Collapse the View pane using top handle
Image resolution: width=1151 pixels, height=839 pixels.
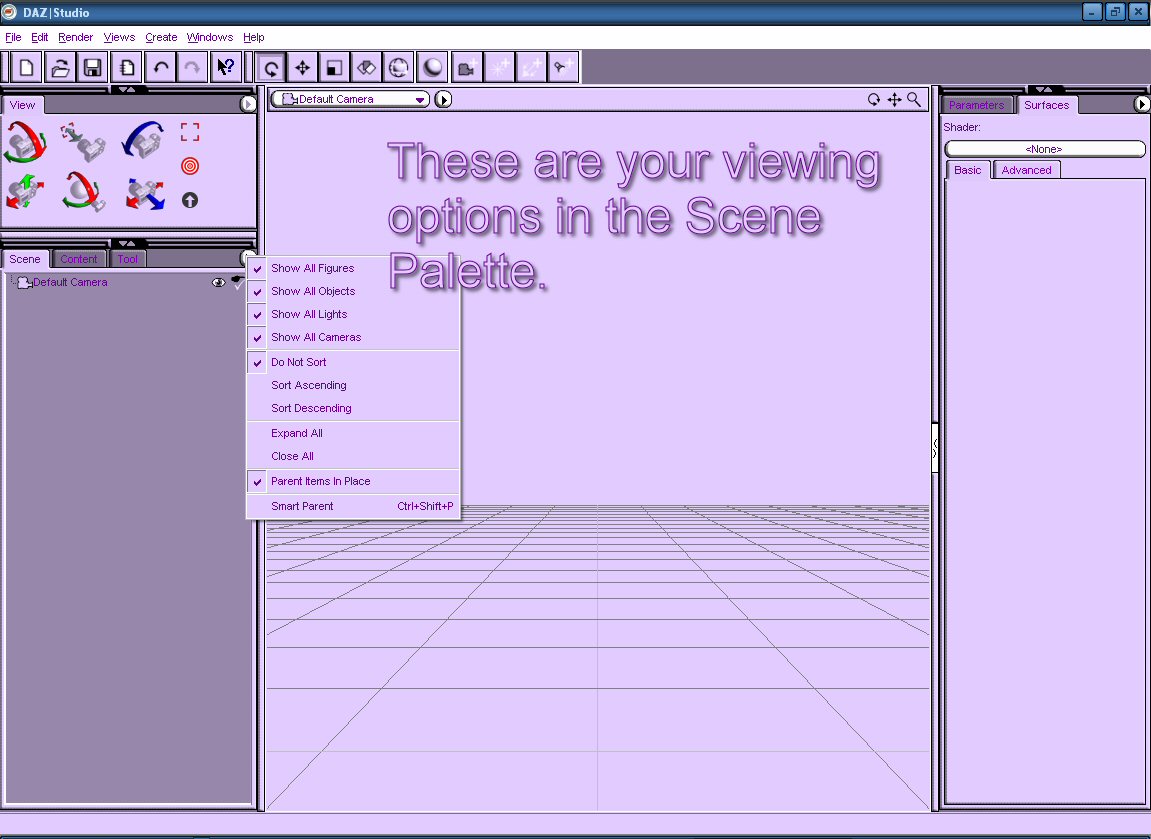127,90
